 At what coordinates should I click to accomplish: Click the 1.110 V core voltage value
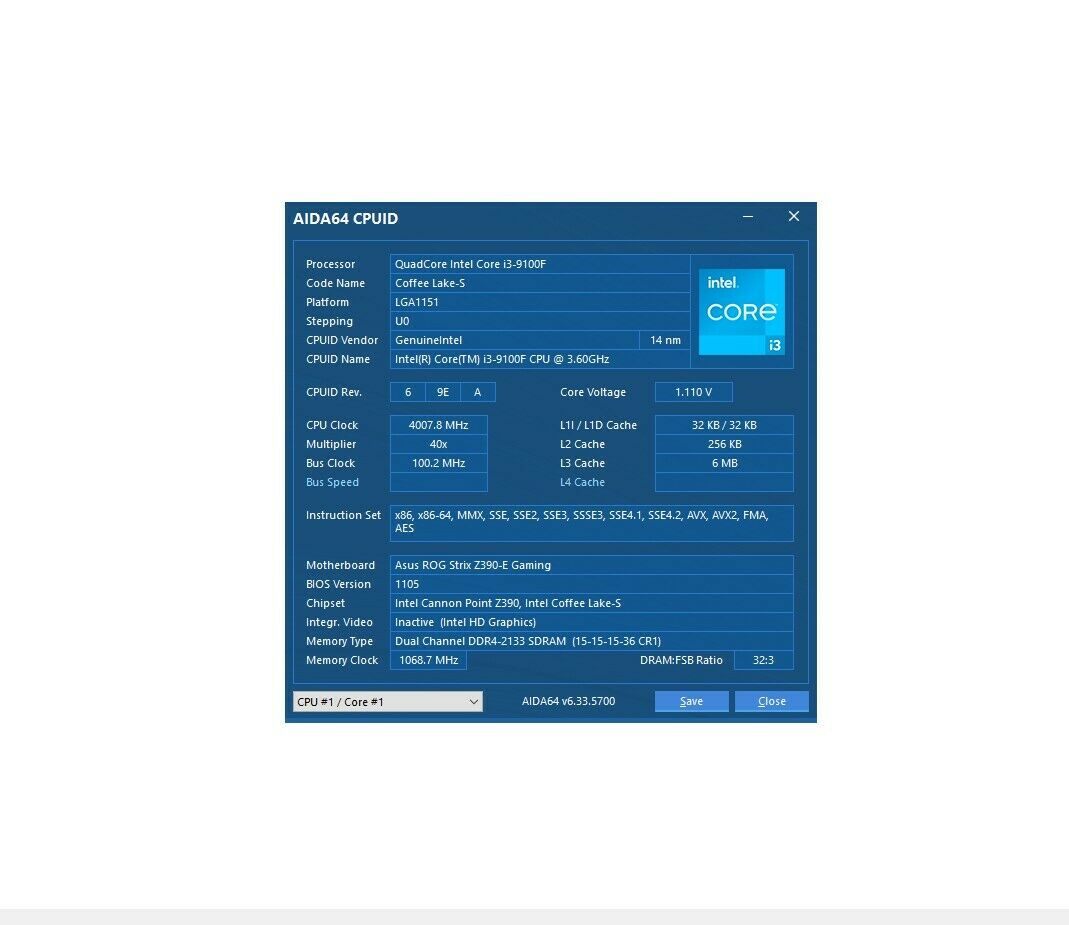click(x=693, y=392)
